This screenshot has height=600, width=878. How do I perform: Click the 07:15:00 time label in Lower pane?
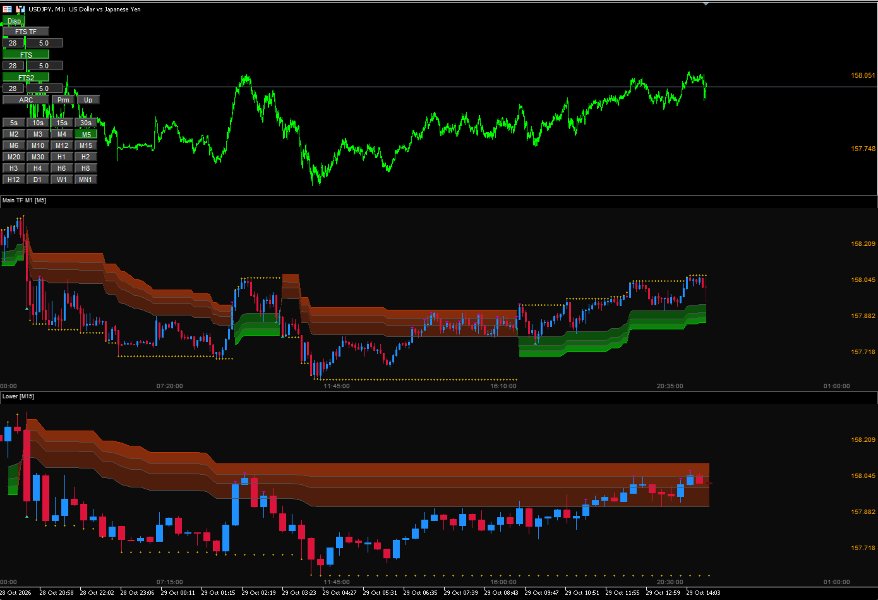(x=170, y=582)
